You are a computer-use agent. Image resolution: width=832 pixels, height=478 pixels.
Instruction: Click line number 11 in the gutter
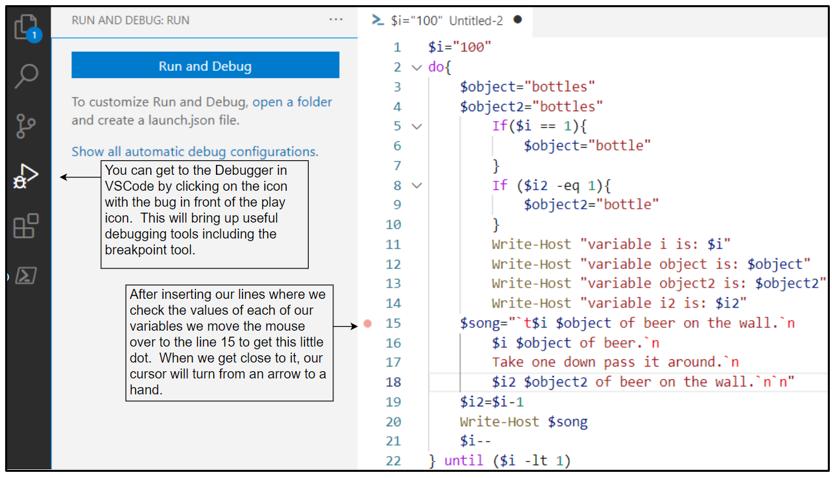pyautogui.click(x=393, y=245)
